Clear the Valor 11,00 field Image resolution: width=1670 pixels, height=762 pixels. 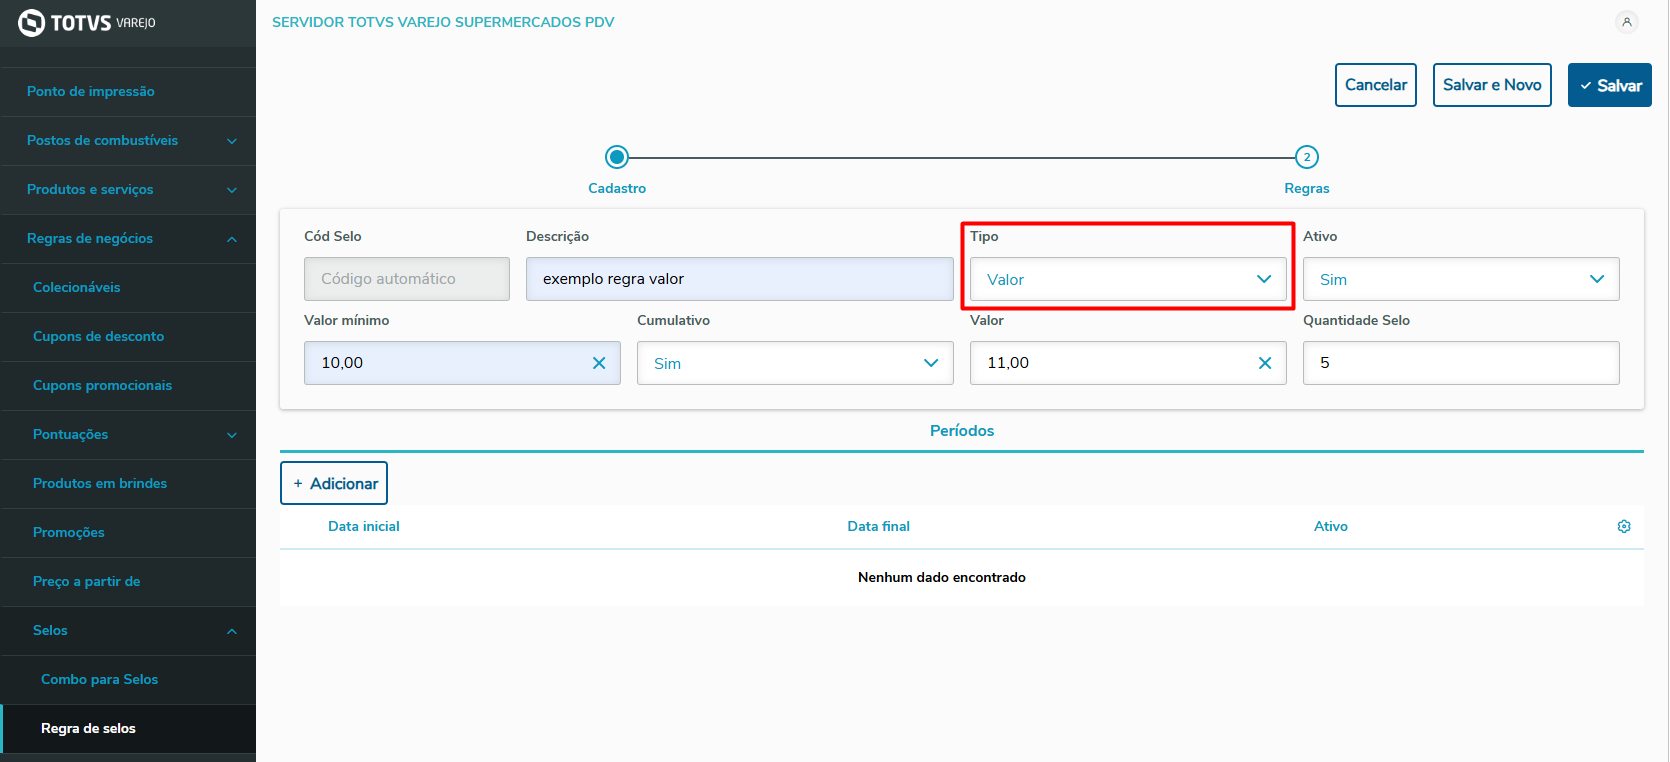(x=1265, y=363)
